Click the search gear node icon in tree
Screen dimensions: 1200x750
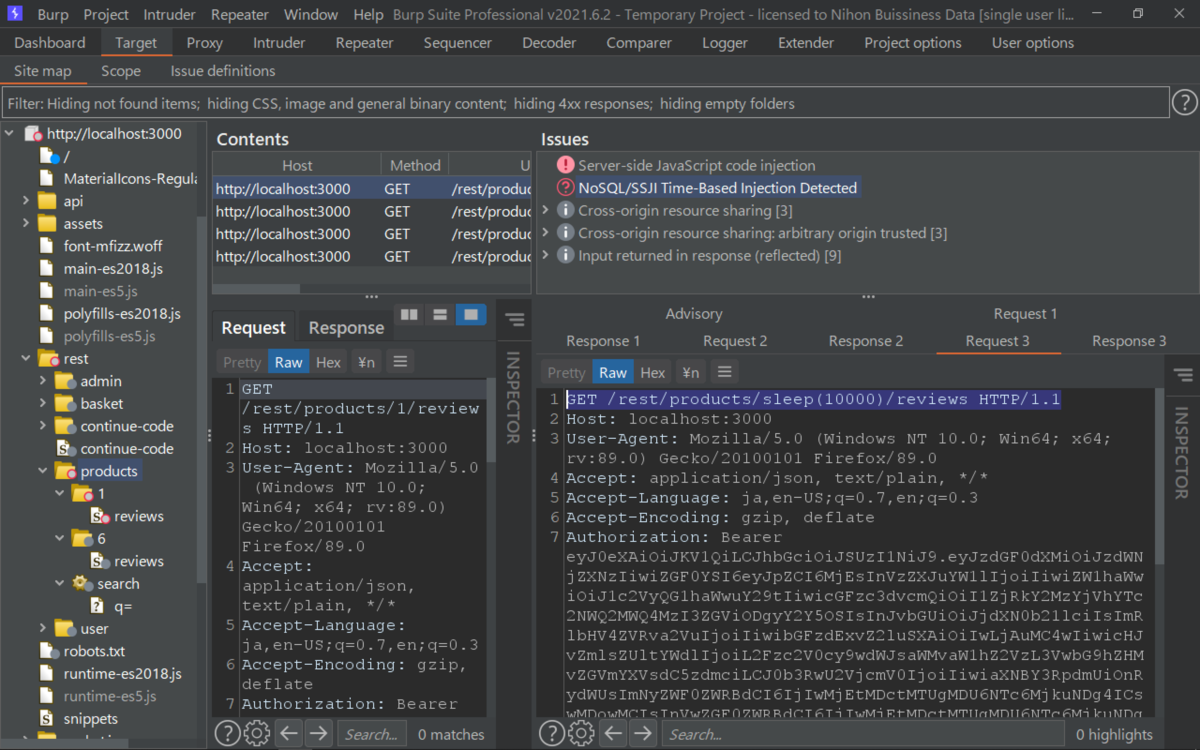(x=83, y=583)
